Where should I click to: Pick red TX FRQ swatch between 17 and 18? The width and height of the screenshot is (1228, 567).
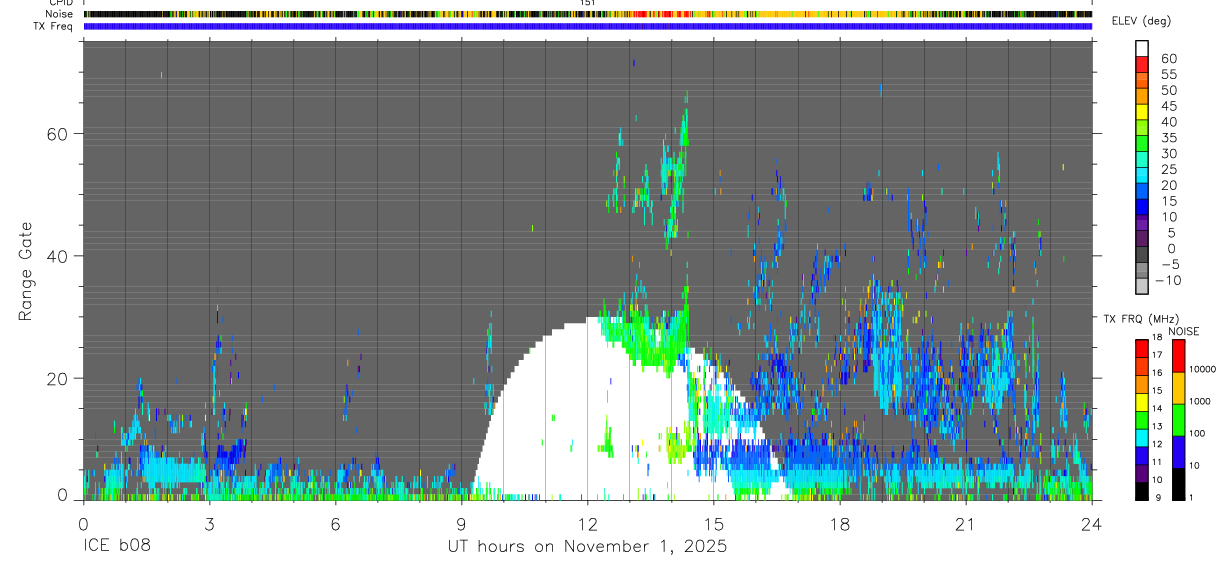pos(1142,348)
